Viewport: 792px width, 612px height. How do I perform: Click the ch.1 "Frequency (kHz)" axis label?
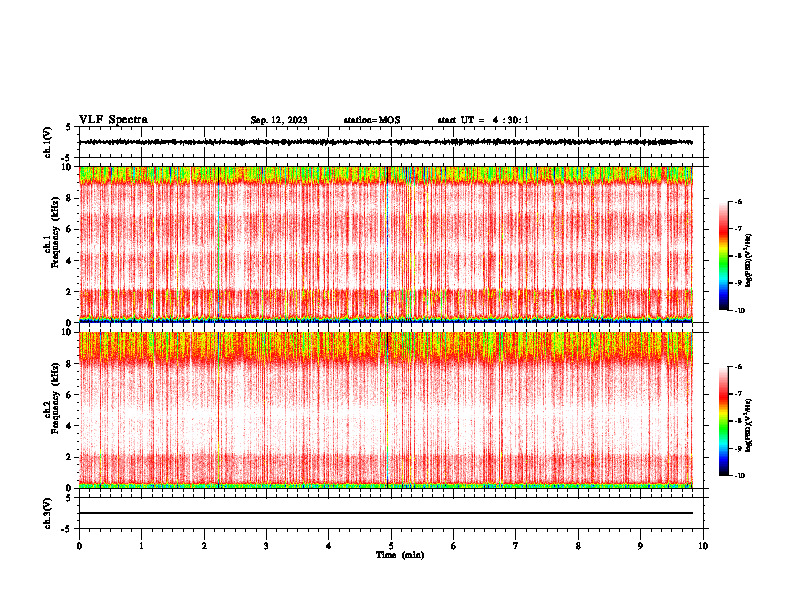55,232
